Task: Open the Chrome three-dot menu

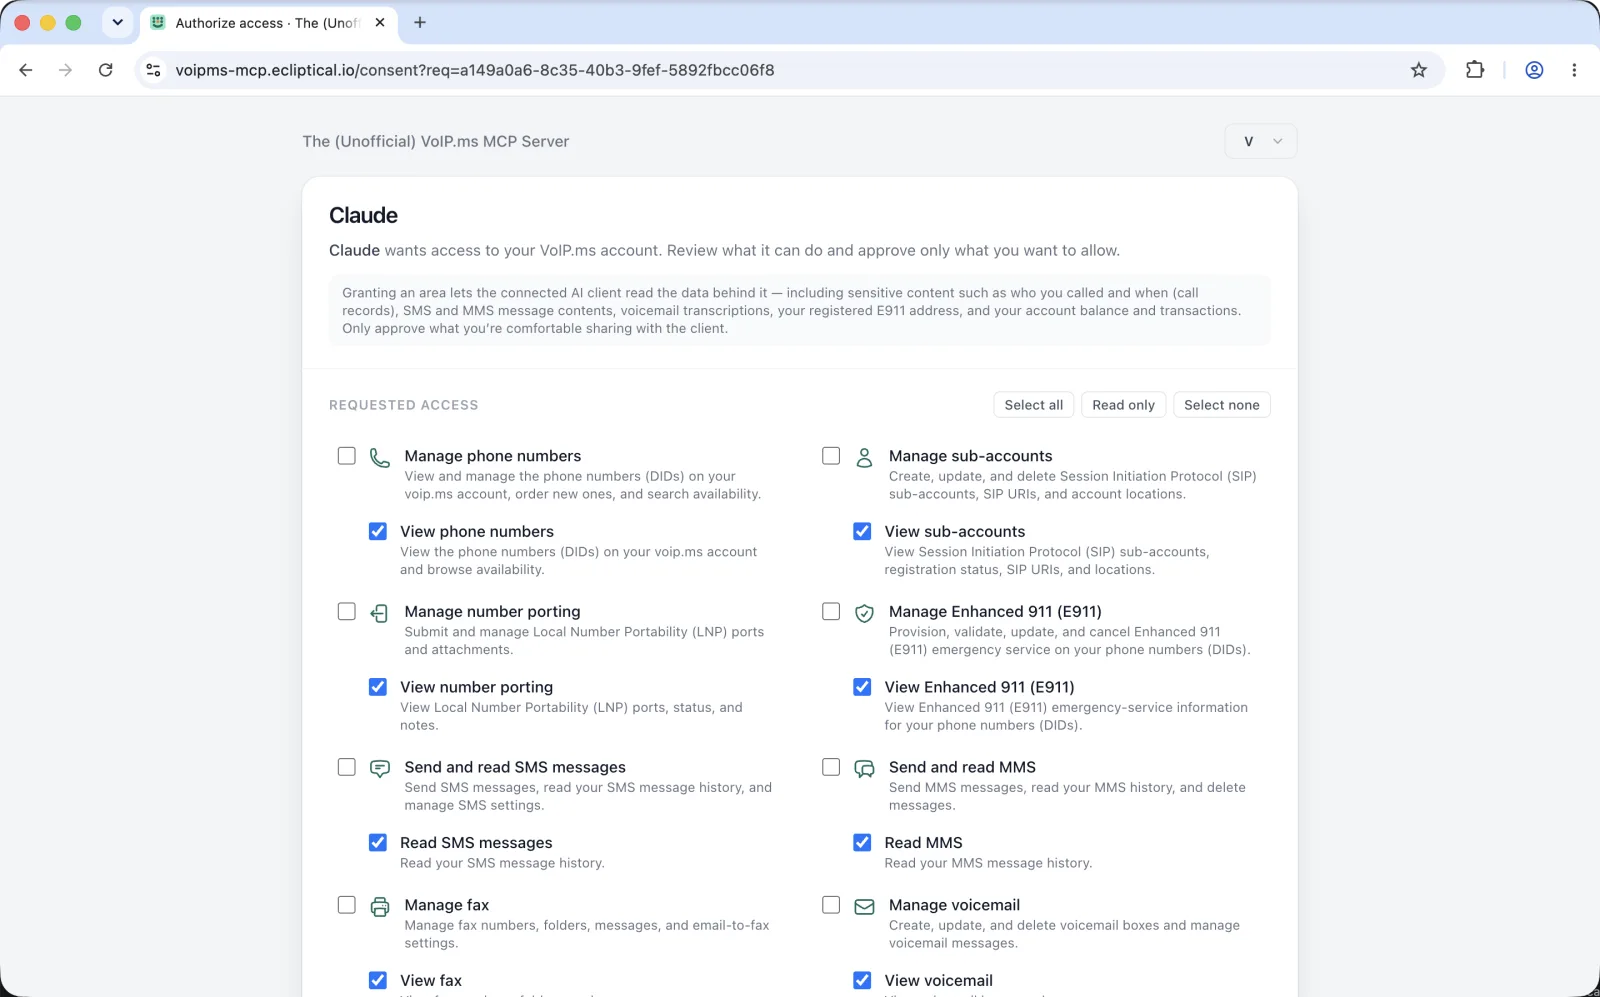Action: [x=1574, y=70]
